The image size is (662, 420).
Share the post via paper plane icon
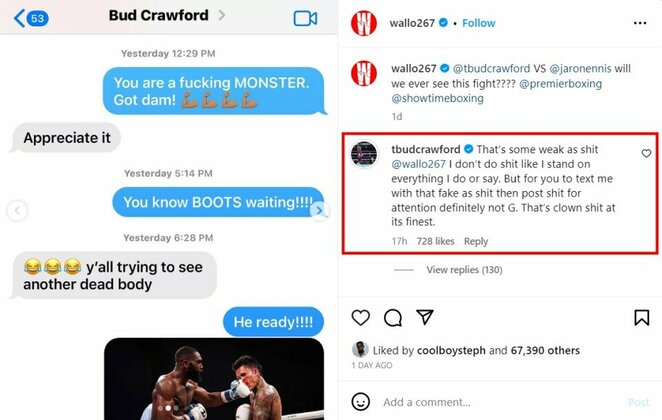425,317
